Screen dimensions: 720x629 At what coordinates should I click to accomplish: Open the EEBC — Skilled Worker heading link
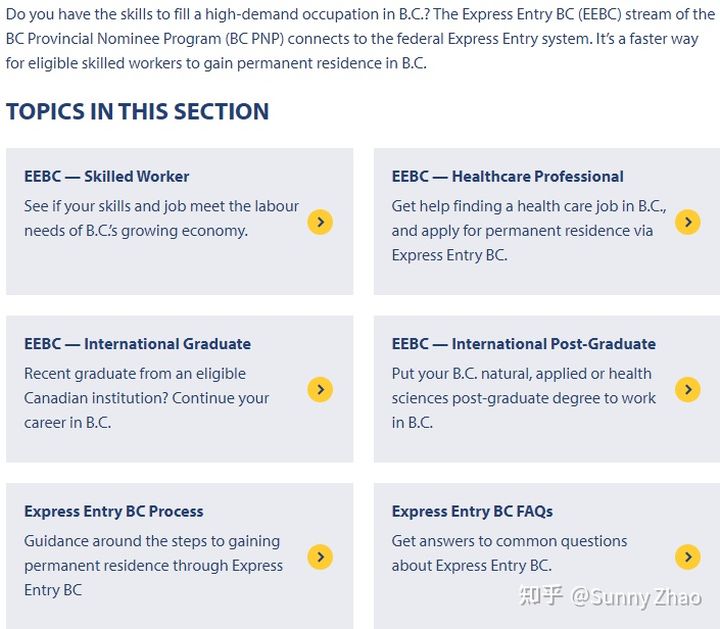click(107, 177)
